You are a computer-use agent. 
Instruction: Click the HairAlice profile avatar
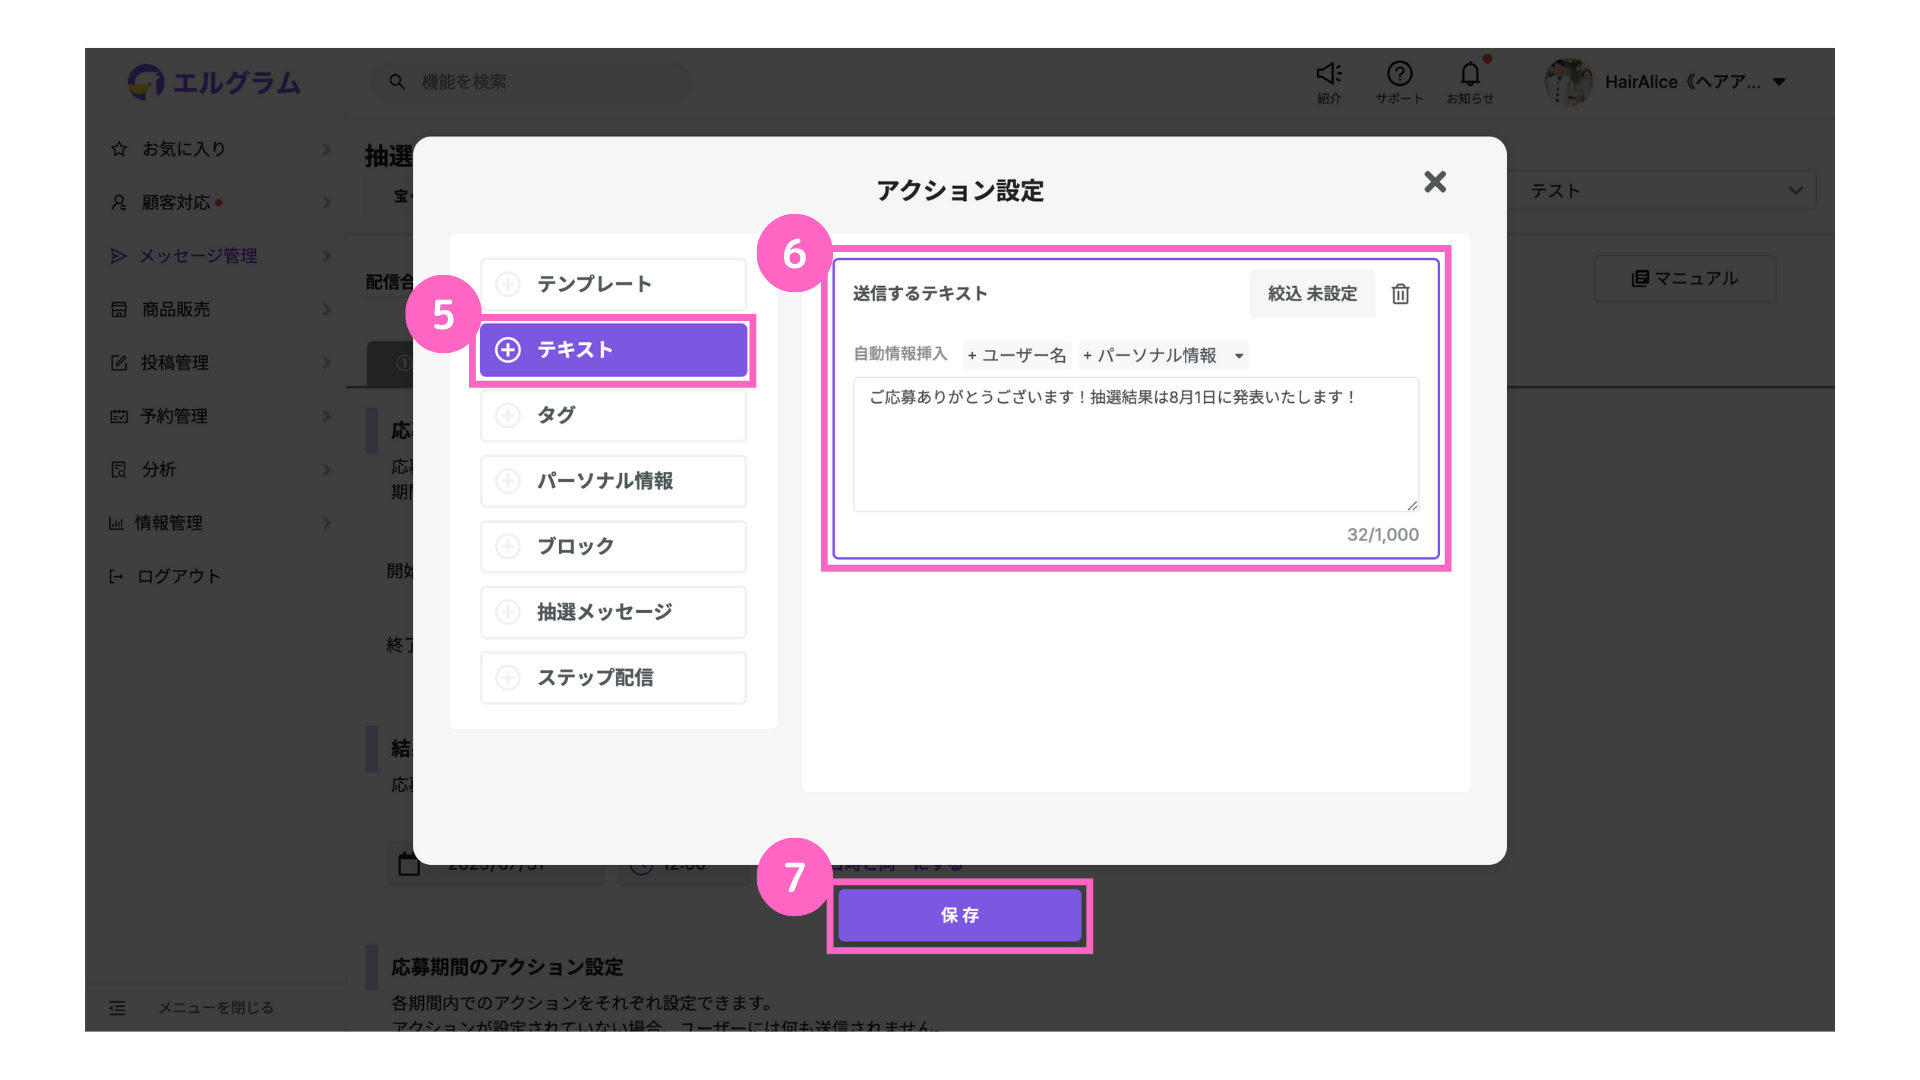(x=1568, y=82)
